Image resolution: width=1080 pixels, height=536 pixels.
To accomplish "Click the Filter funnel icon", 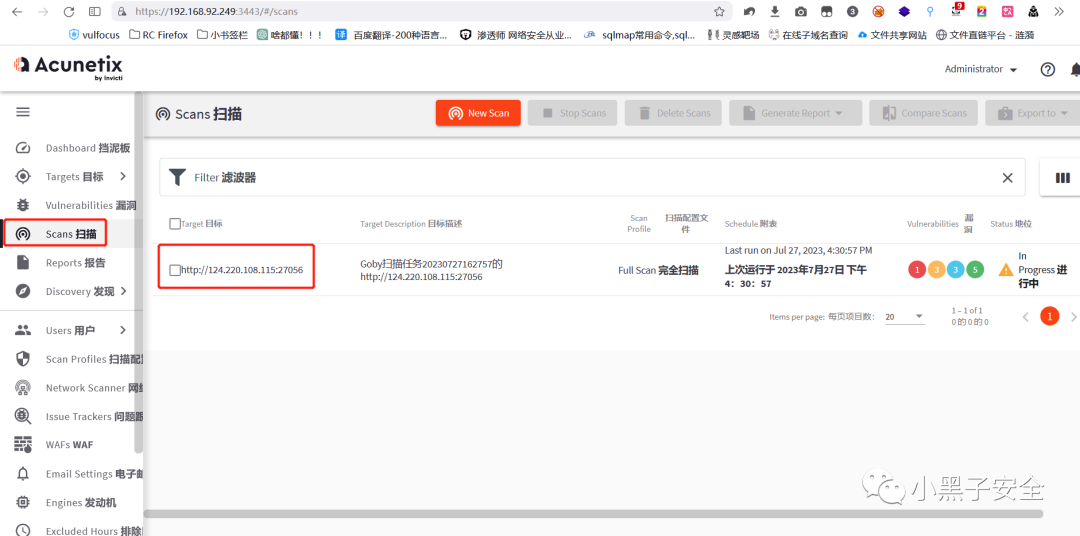I will pos(178,178).
